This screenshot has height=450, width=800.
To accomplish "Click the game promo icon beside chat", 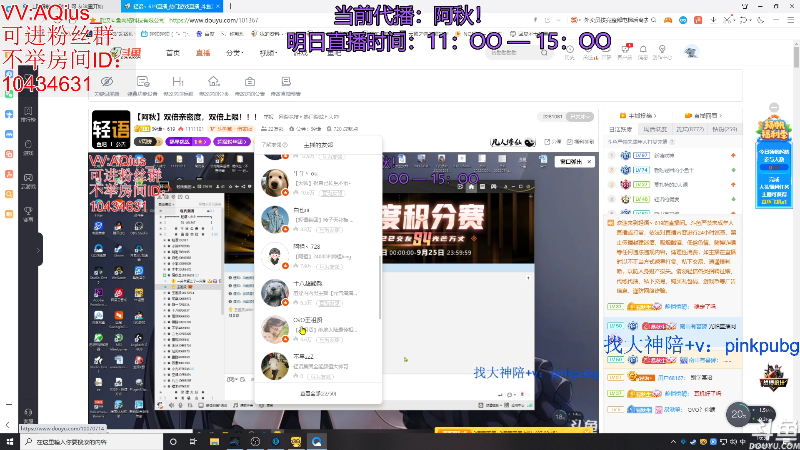I will point(773,378).
